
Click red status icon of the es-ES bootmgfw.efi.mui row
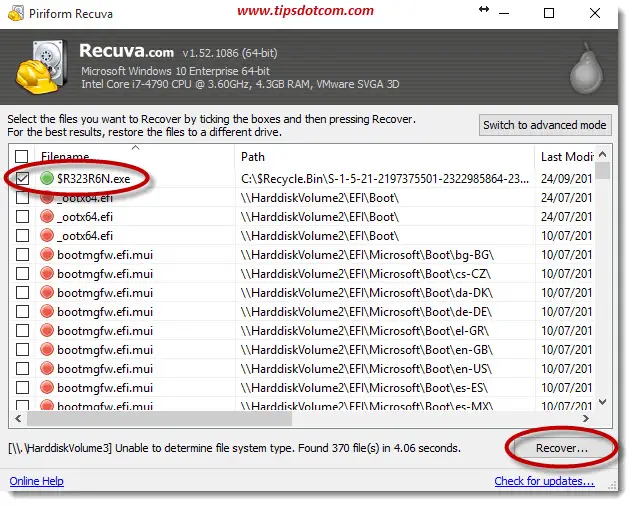click(47, 387)
